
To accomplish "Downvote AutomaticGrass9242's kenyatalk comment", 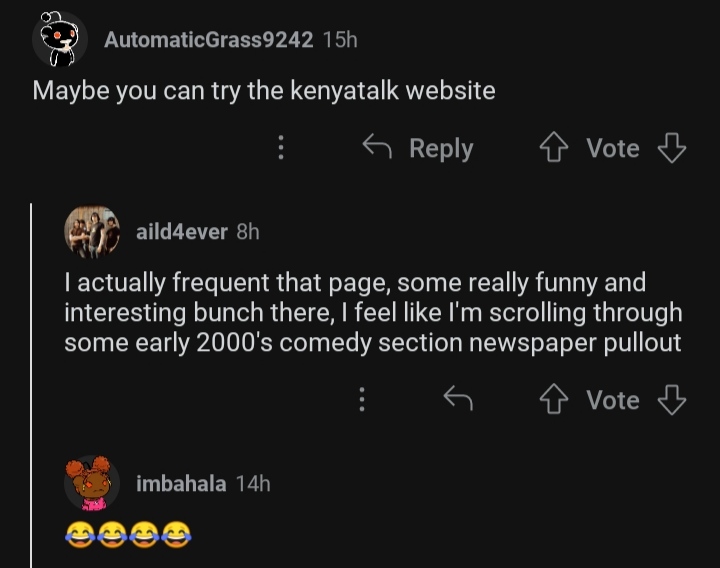I will click(x=671, y=149).
